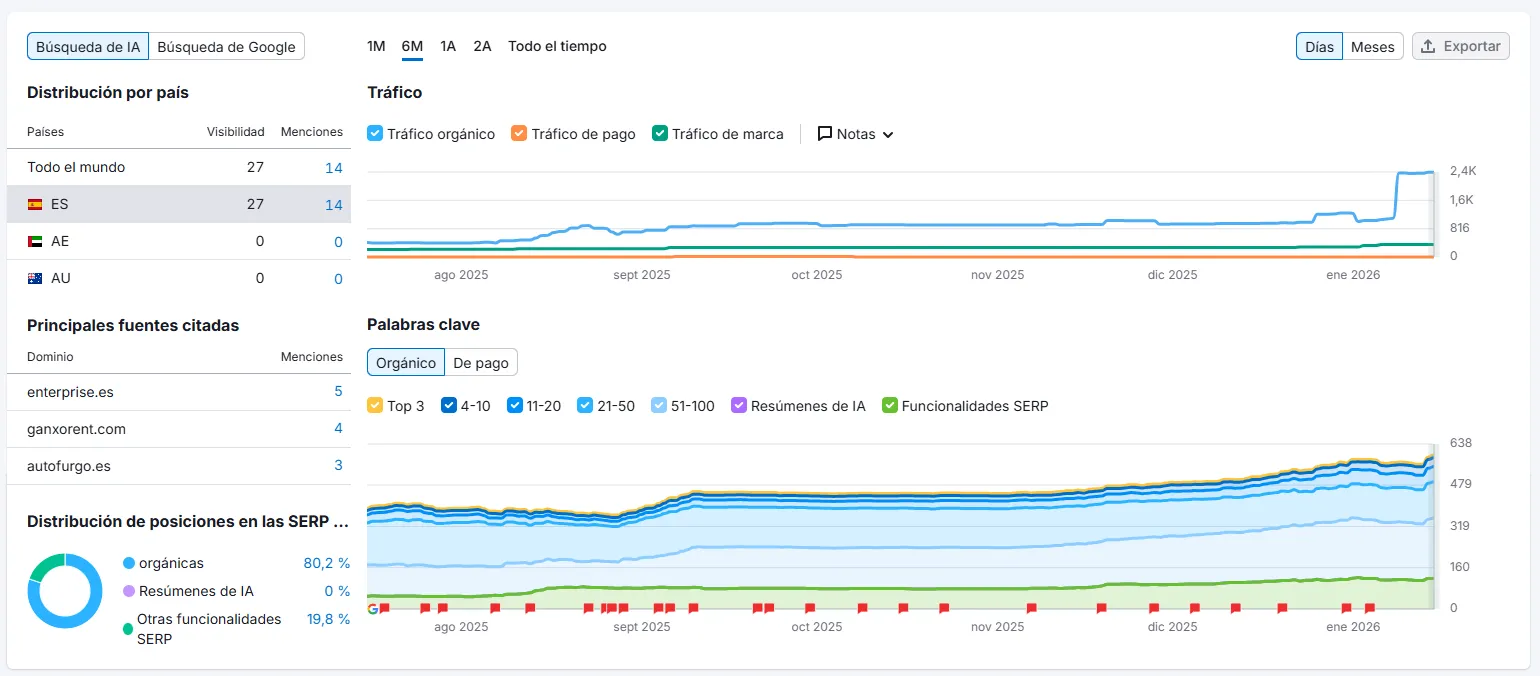Open 4 mentions for ganxorent.com

[338, 428]
